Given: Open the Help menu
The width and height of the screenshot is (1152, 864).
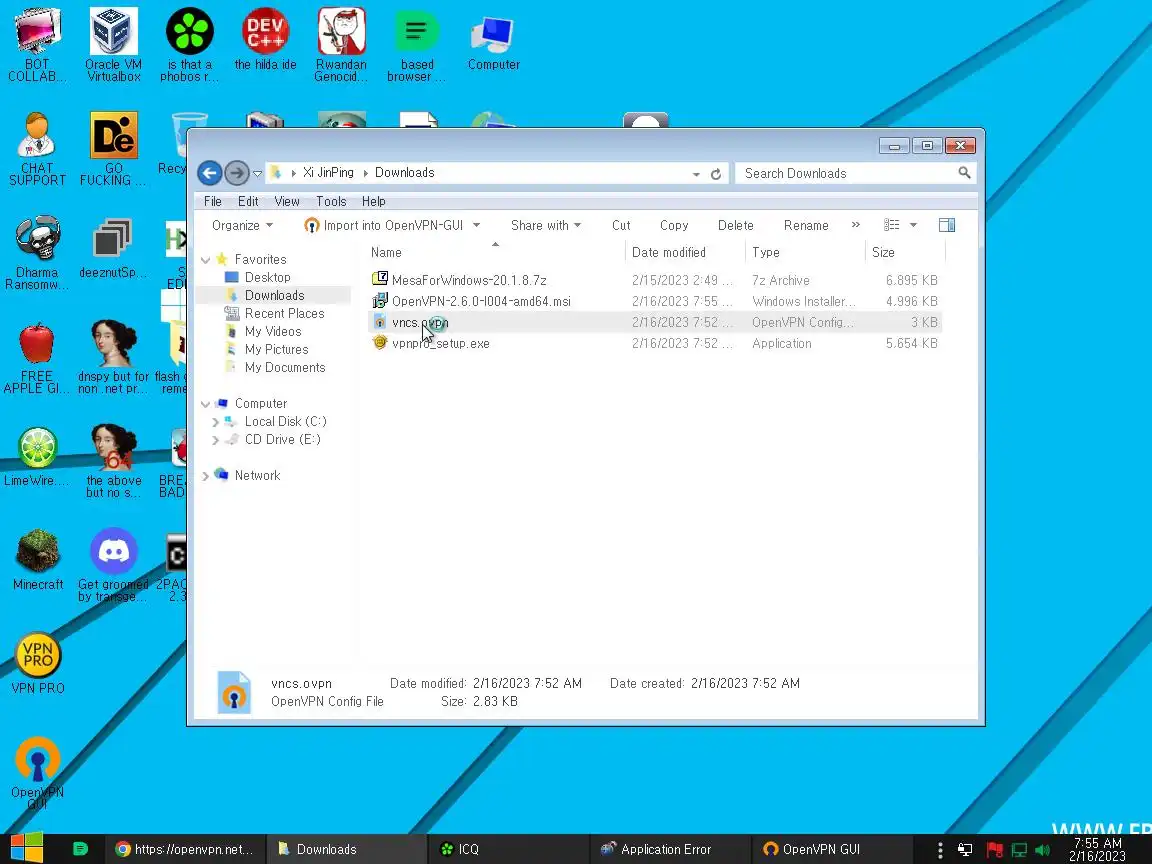Looking at the screenshot, I should (373, 201).
